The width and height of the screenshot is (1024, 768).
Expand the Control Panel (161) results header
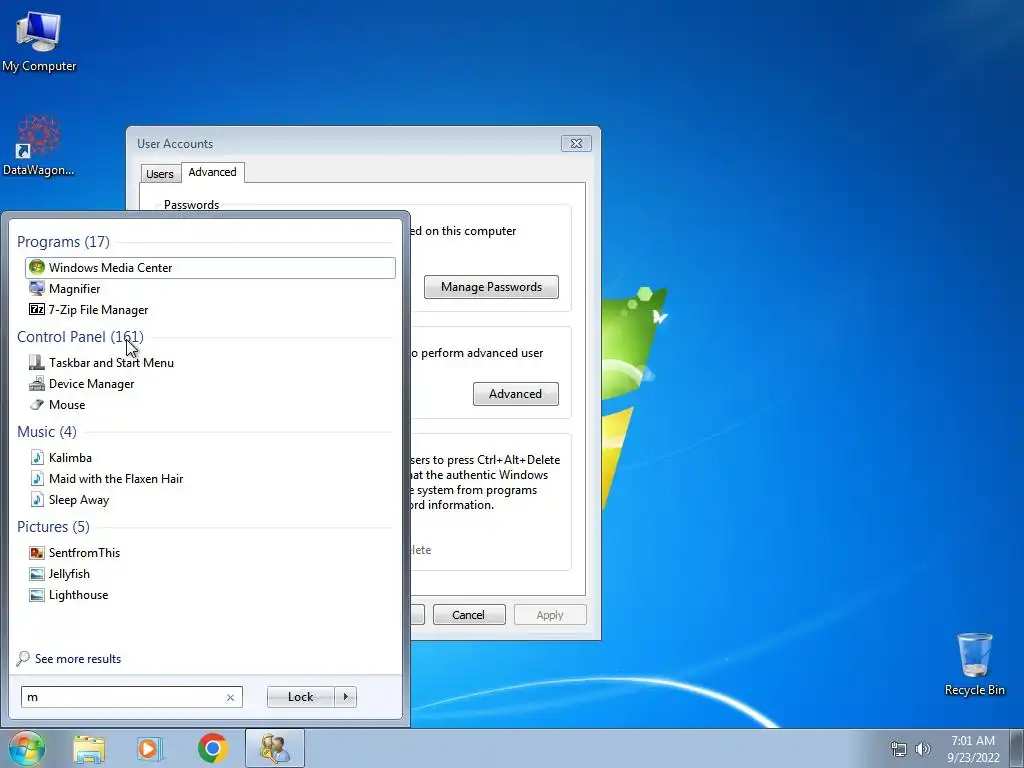point(80,336)
